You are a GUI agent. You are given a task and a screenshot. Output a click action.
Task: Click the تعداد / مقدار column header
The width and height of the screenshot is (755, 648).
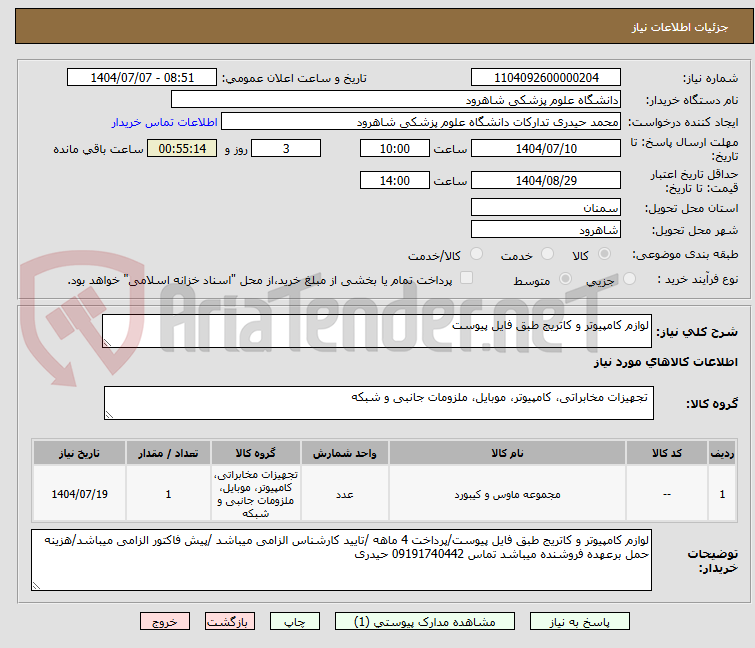pyautogui.click(x=168, y=453)
